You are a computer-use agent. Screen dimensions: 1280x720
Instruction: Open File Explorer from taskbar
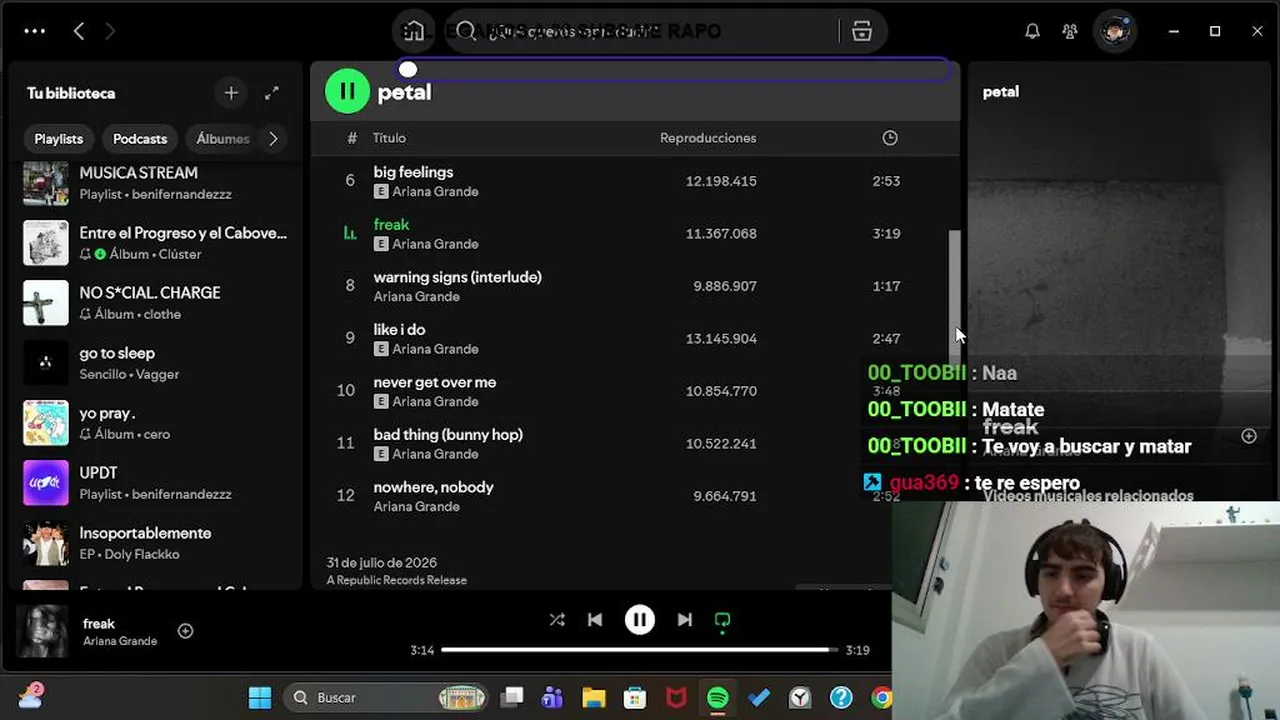(x=594, y=698)
